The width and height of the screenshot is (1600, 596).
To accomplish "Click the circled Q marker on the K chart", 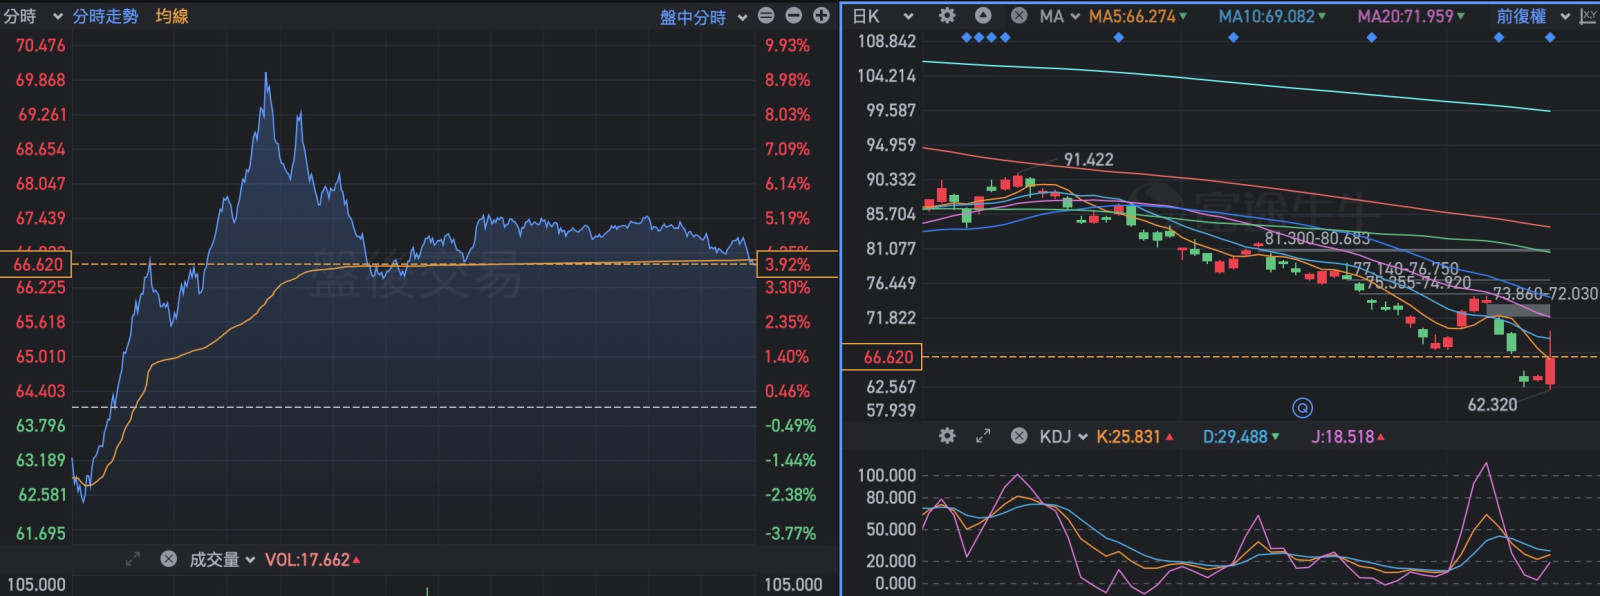I will tap(1302, 408).
